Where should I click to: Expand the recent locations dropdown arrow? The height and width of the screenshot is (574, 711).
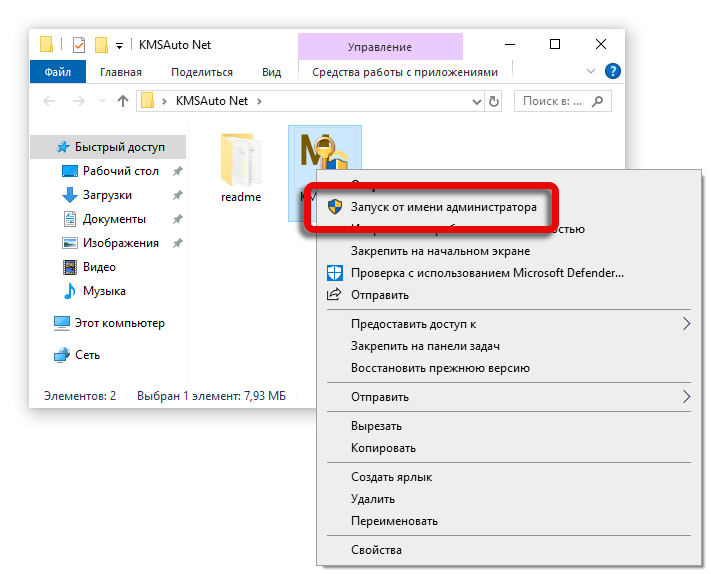point(102,101)
